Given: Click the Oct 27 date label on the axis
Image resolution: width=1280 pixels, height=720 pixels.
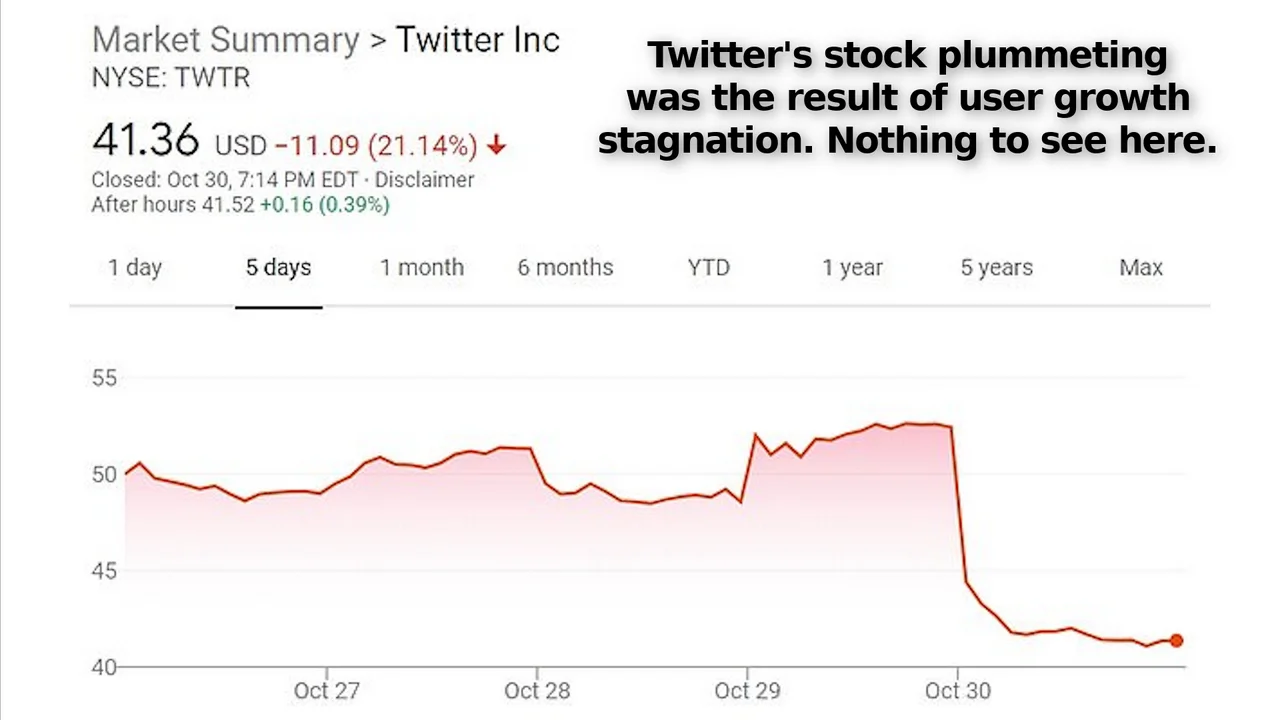Looking at the screenshot, I should coord(327,690).
